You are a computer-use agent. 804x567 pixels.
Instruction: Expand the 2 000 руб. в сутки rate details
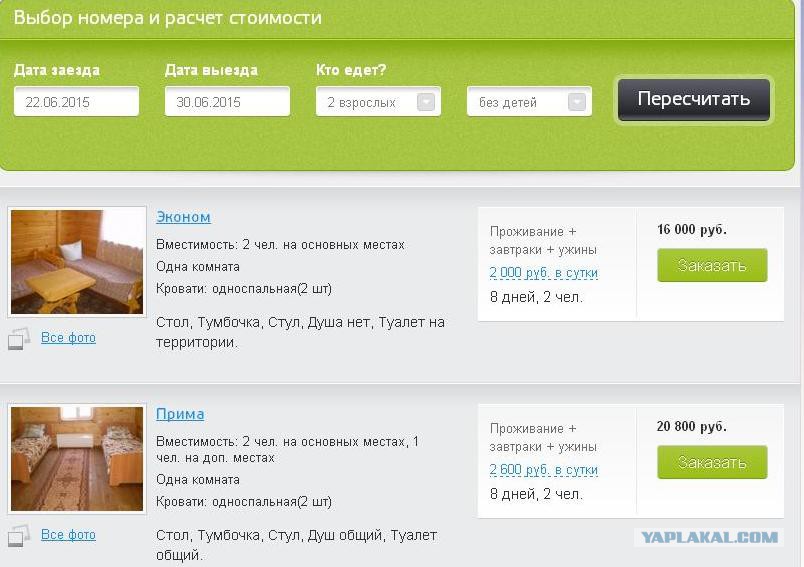544,273
